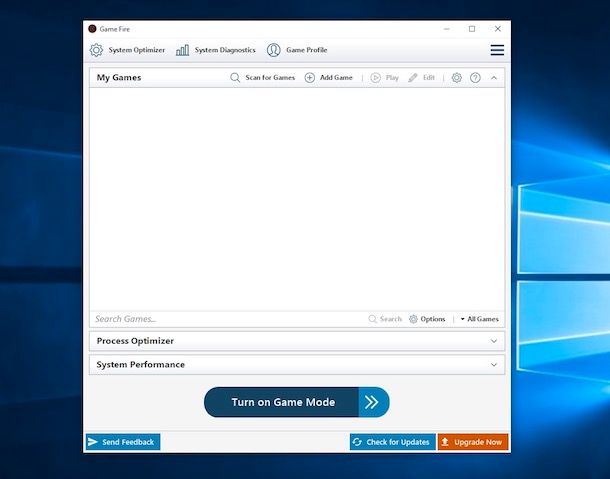Click the My Games heading
Screen dimensions: 610x479
[119, 77]
